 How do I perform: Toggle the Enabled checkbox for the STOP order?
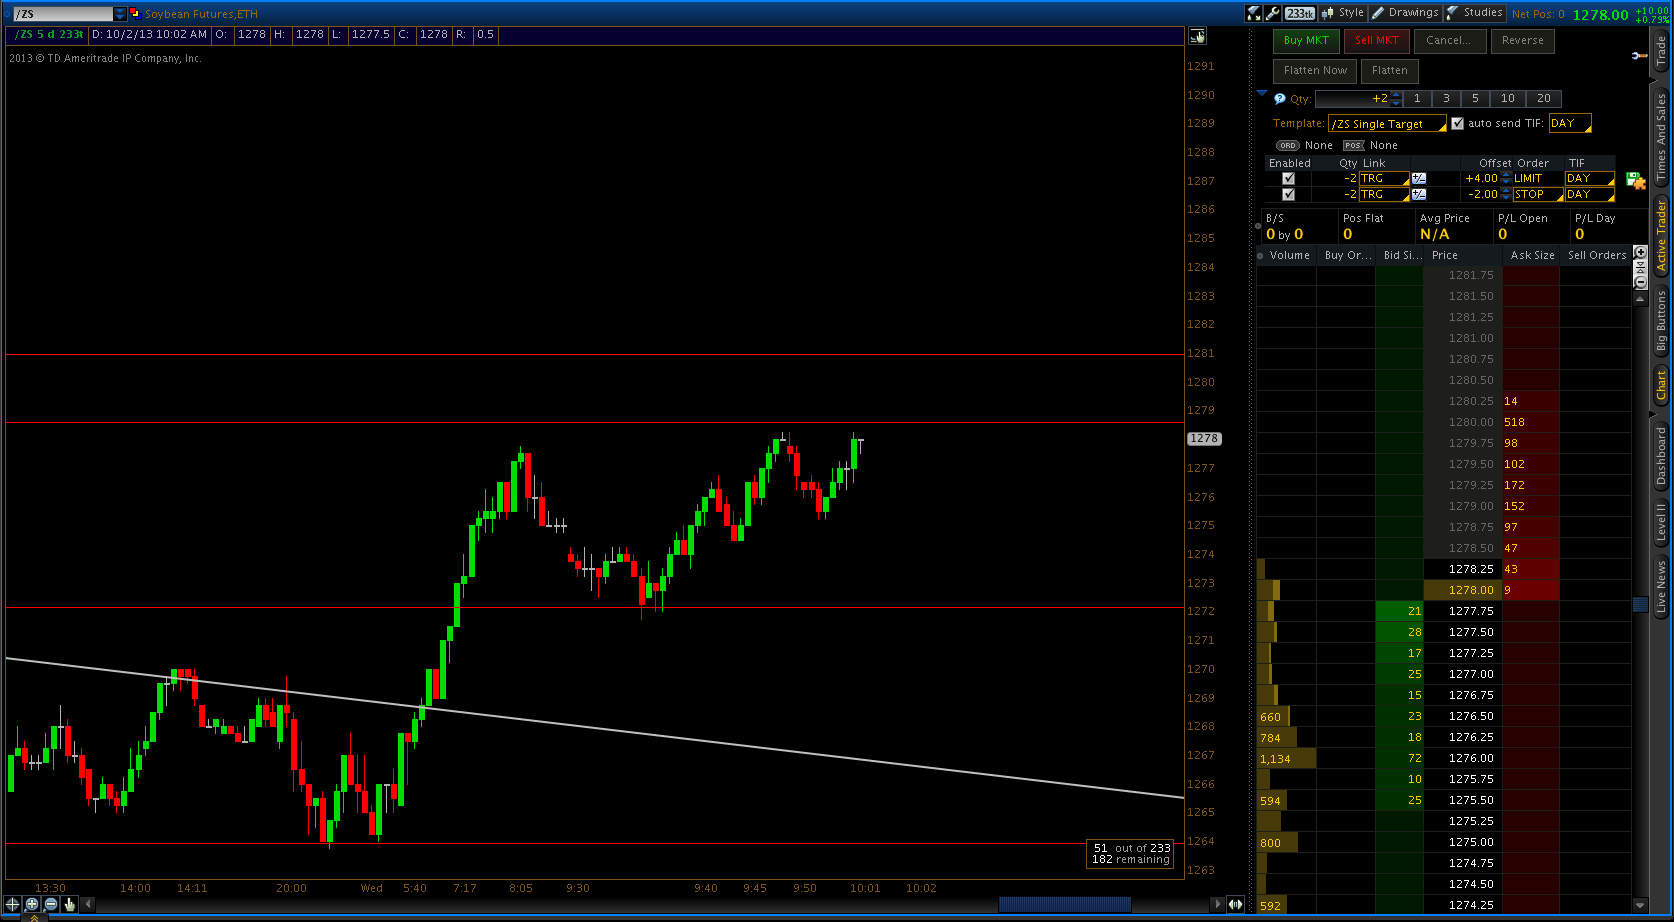1288,195
